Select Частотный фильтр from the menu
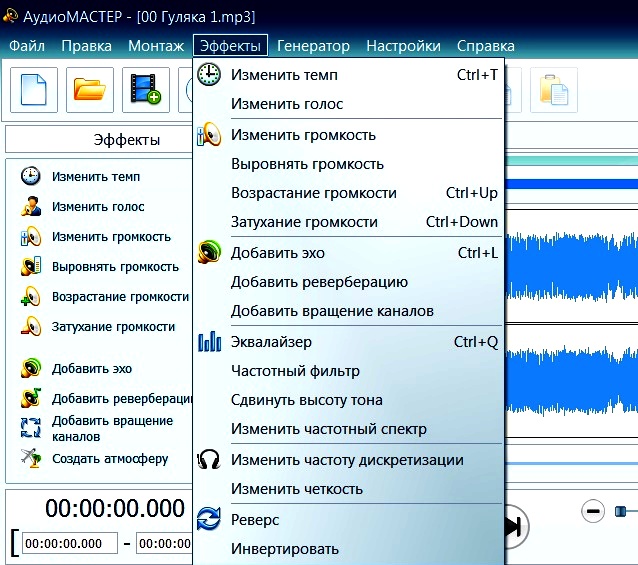The height and width of the screenshot is (565, 638). coord(295,371)
